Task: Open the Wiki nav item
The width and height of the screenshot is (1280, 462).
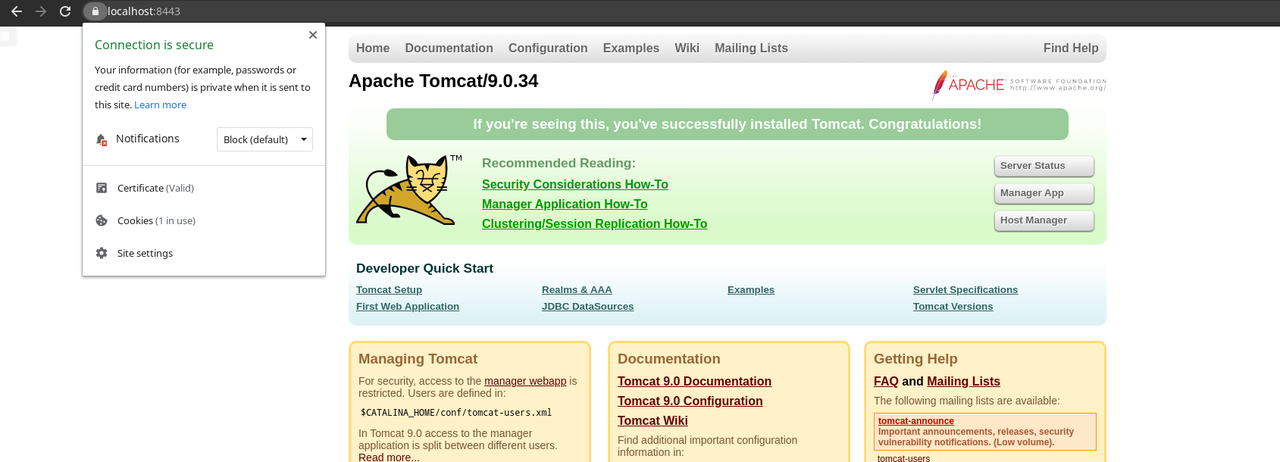Action: [x=687, y=48]
